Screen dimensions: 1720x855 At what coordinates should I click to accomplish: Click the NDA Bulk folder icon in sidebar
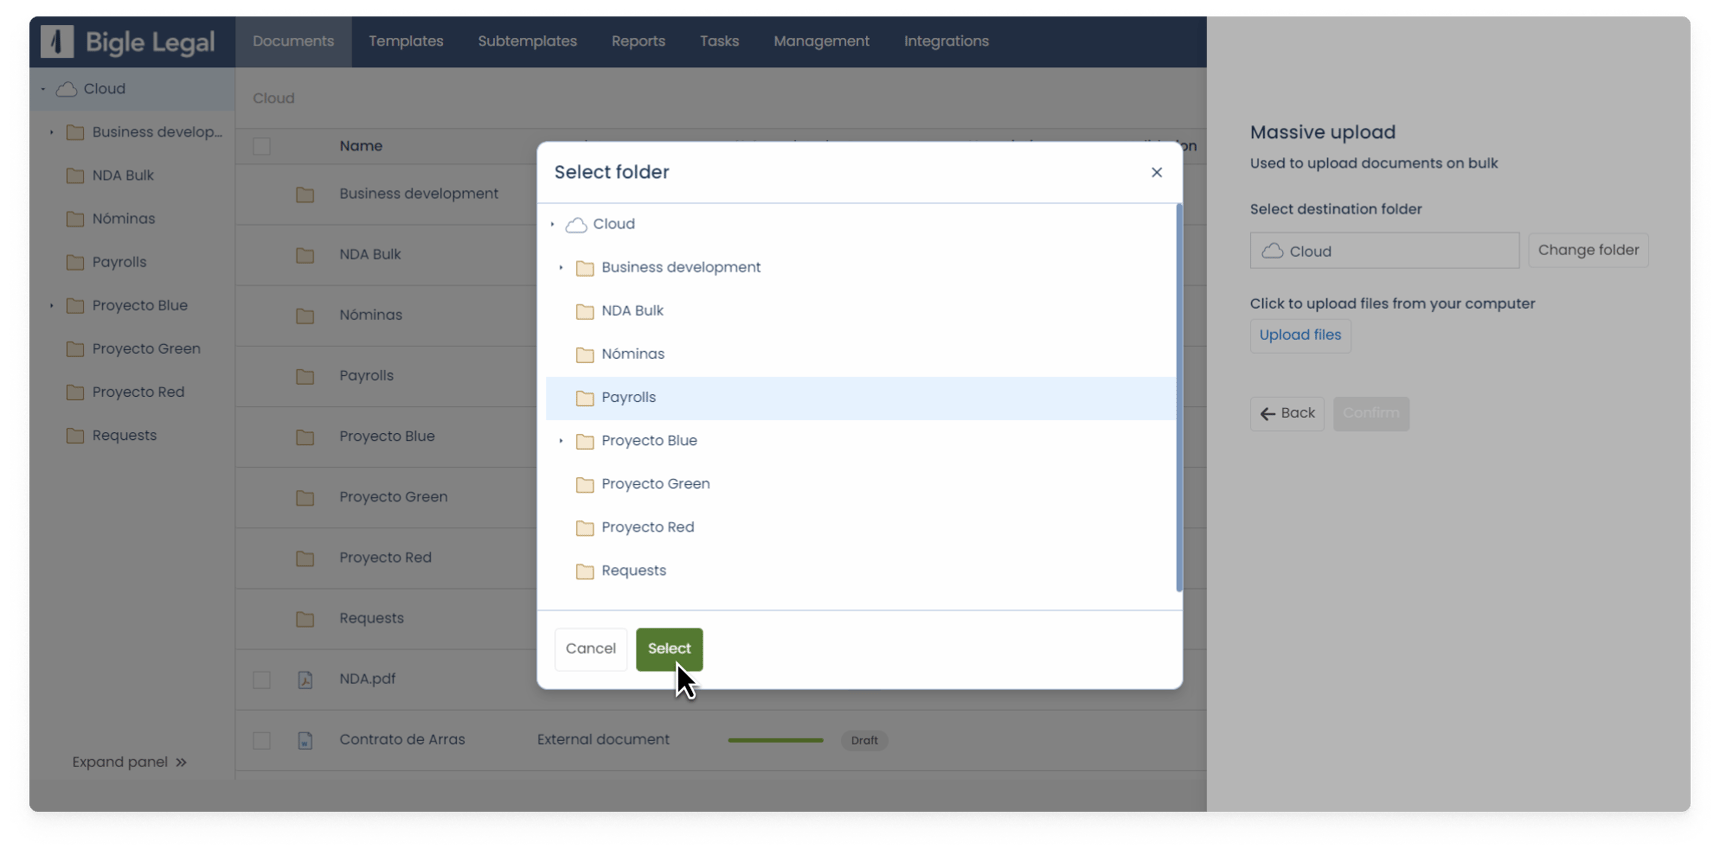click(x=75, y=176)
